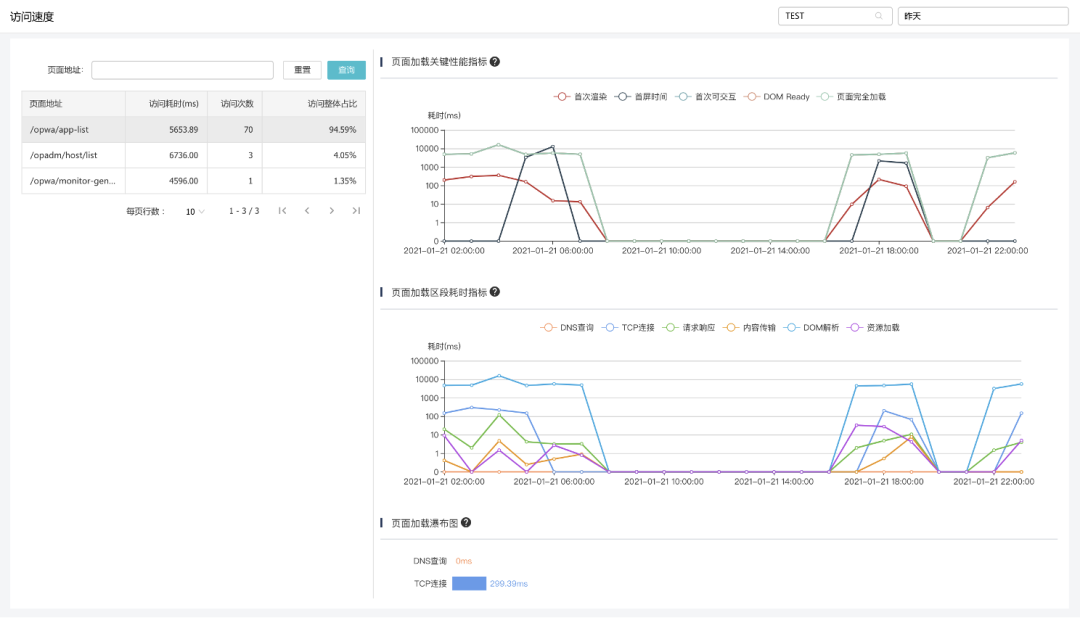1080x618 pixels.
Task: Jump to the last table page
Action: point(356,211)
